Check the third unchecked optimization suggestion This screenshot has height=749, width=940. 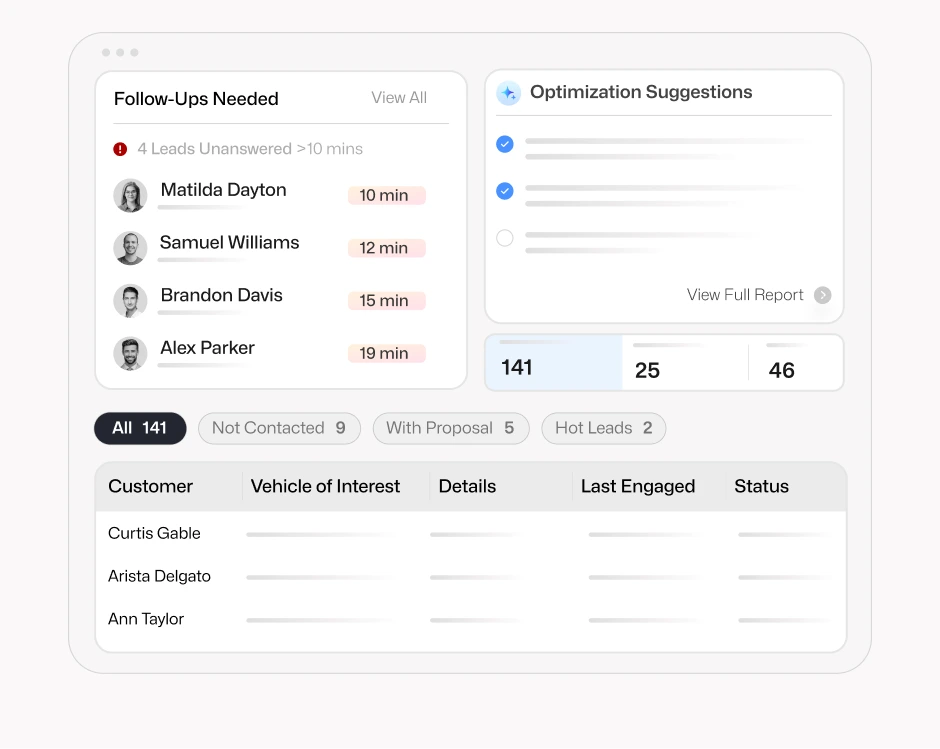tap(505, 238)
